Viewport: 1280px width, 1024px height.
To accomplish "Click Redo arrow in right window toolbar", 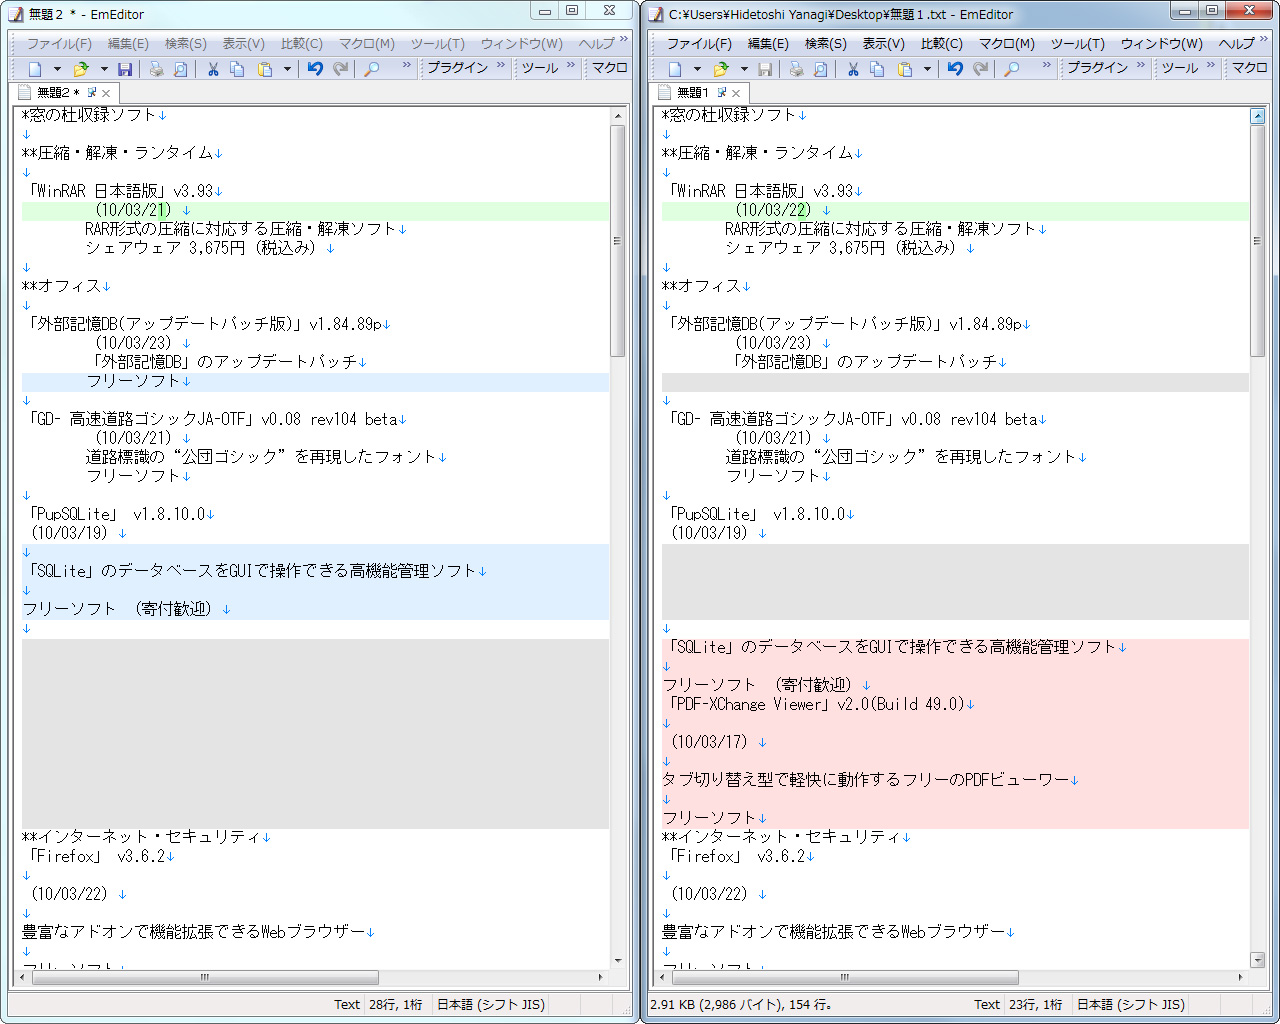I will click(x=981, y=69).
